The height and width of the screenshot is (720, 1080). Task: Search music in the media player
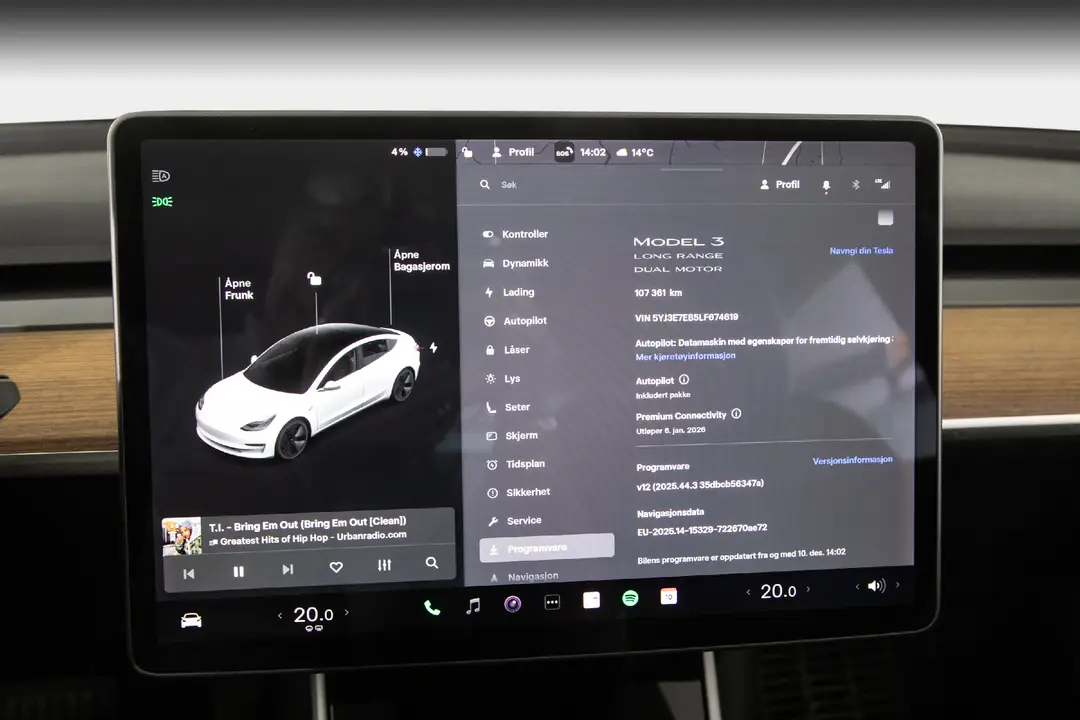click(432, 563)
